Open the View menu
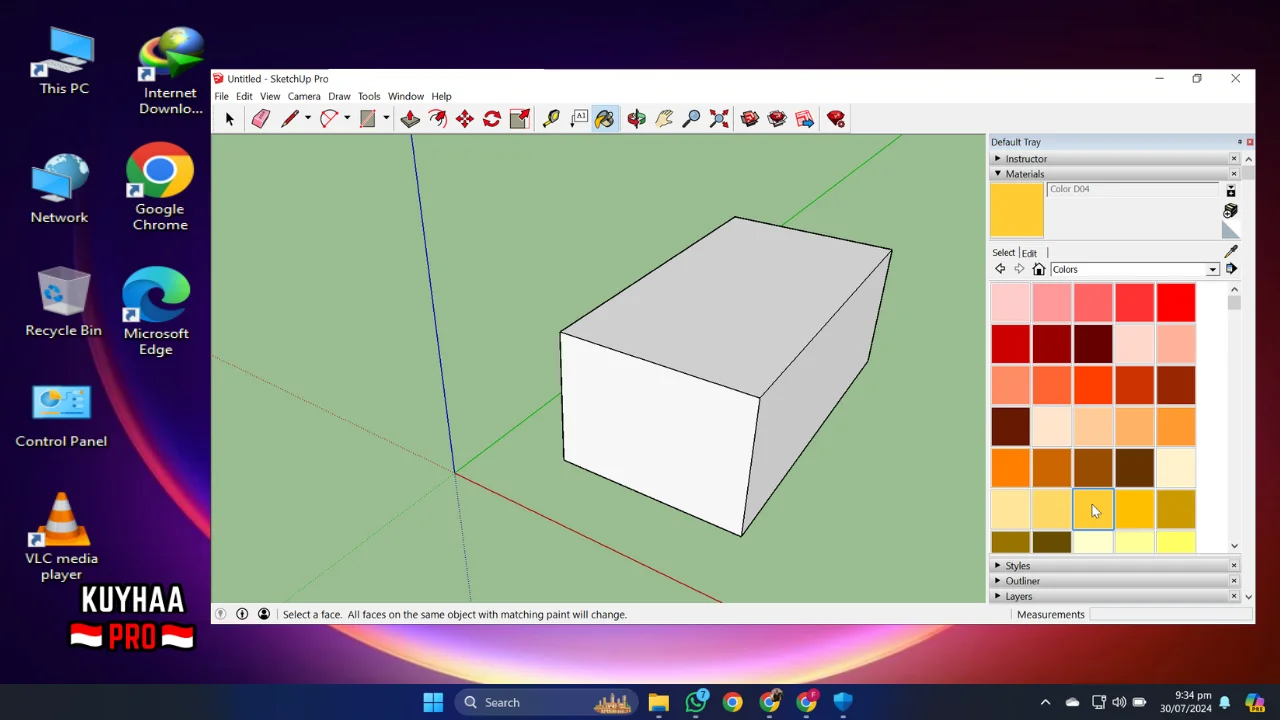 (x=270, y=96)
